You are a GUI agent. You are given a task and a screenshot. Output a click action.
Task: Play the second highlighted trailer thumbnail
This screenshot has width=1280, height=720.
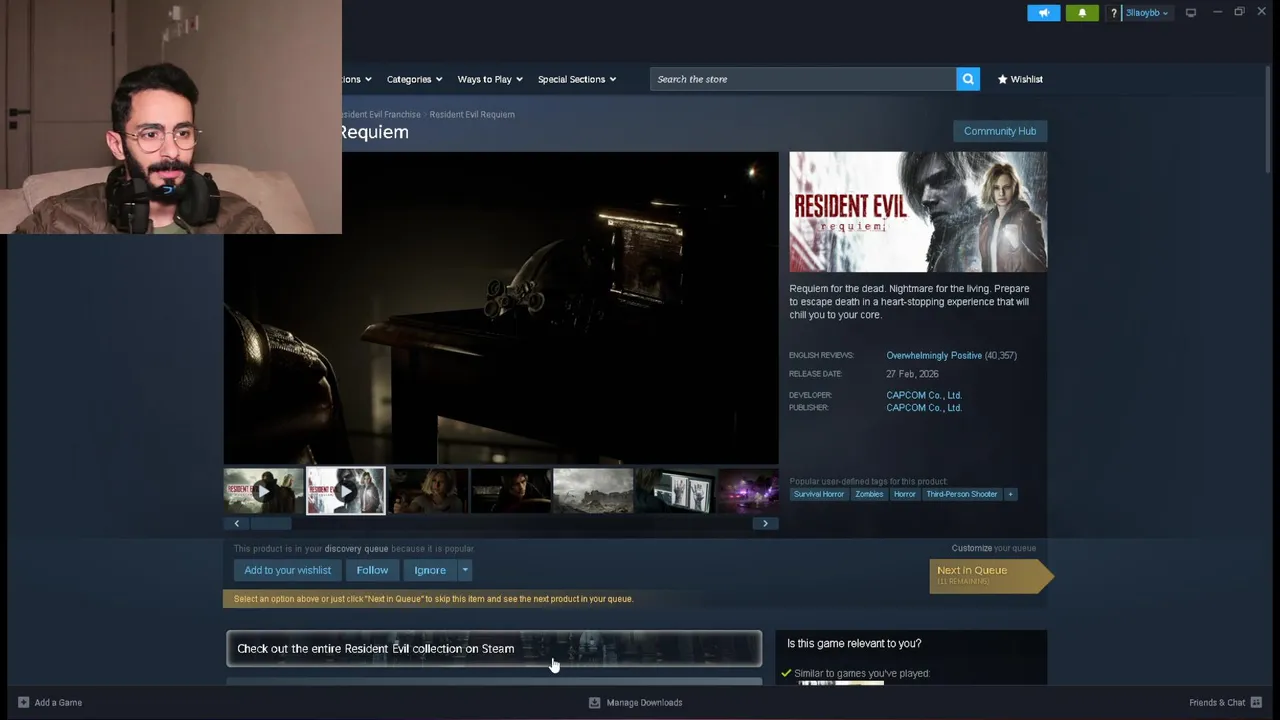tap(346, 491)
